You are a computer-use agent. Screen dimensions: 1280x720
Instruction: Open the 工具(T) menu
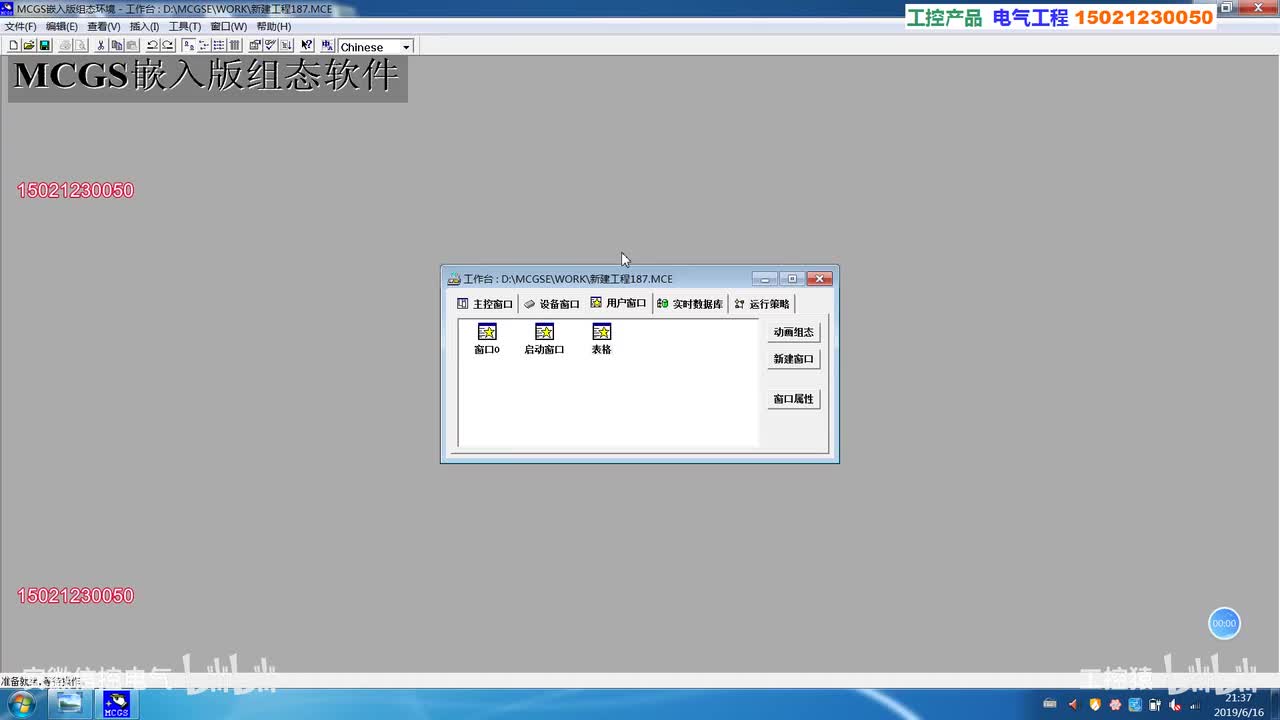(x=185, y=26)
